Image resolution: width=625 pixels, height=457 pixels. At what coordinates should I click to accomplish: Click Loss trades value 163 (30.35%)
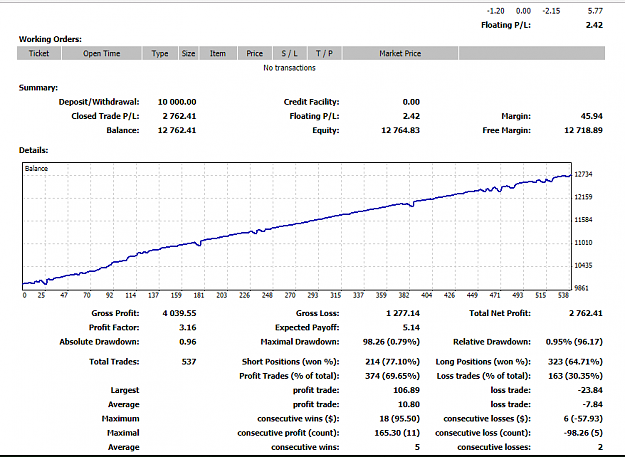click(576, 376)
